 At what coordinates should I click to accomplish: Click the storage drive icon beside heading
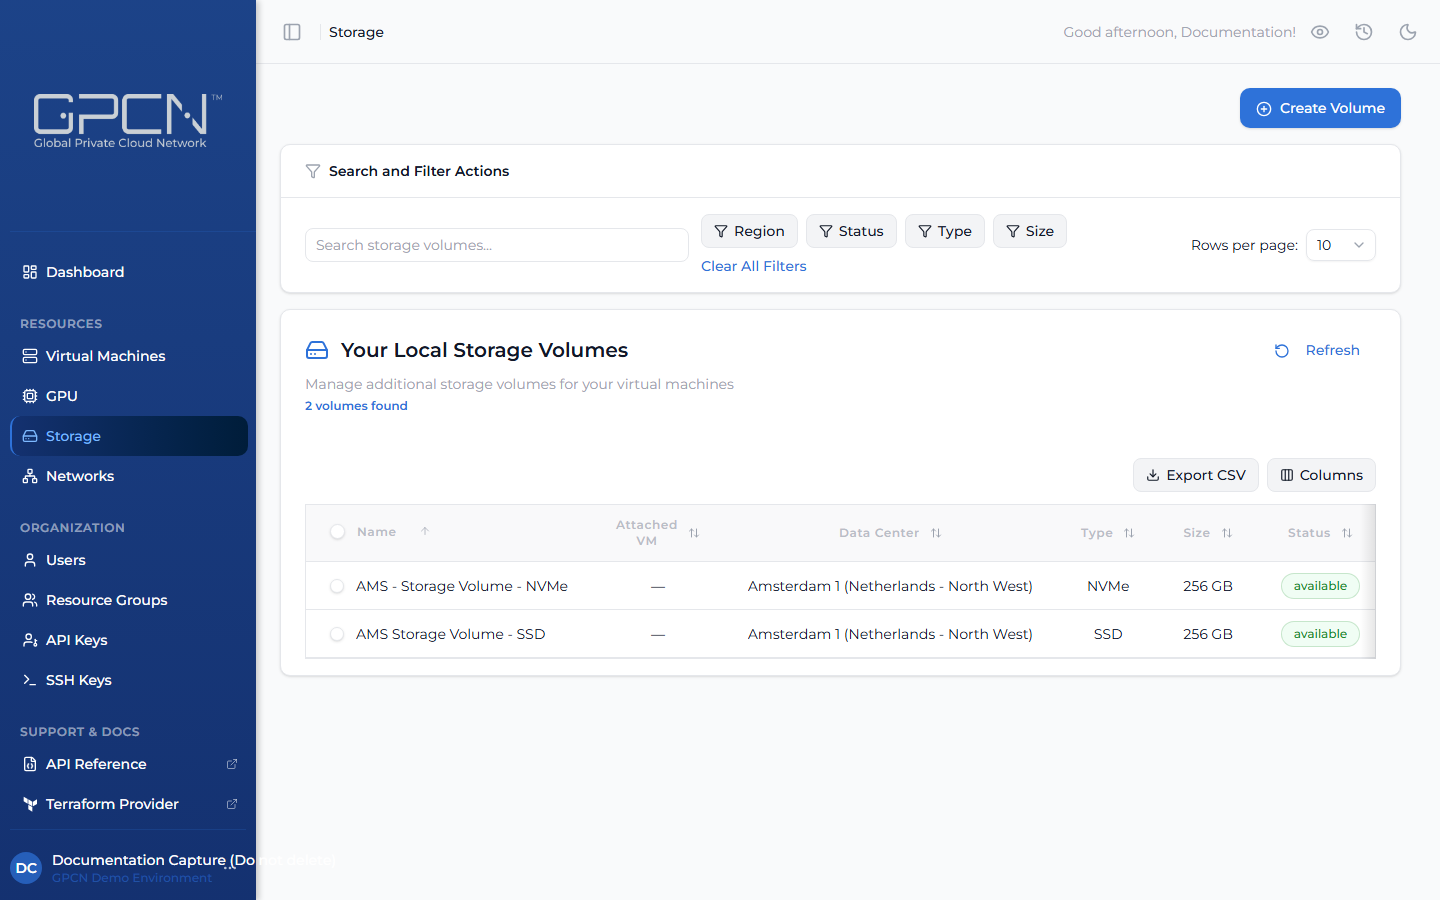(317, 350)
